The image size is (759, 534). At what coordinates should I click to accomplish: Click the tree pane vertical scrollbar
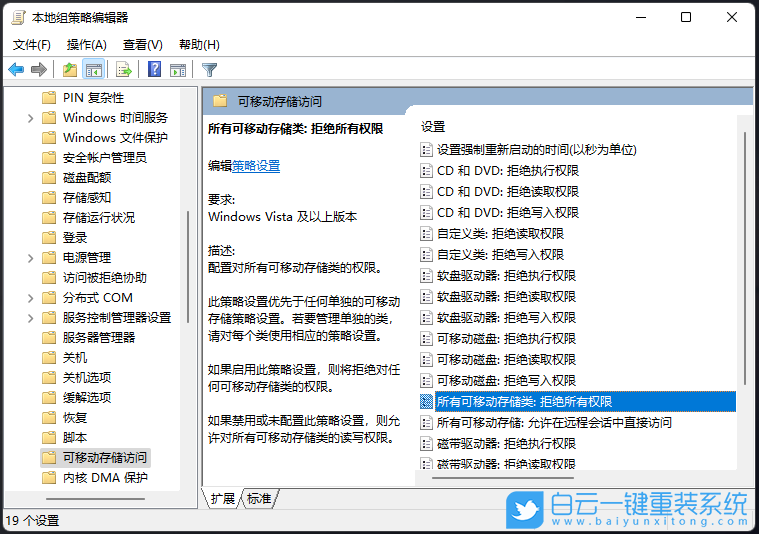[x=187, y=268]
